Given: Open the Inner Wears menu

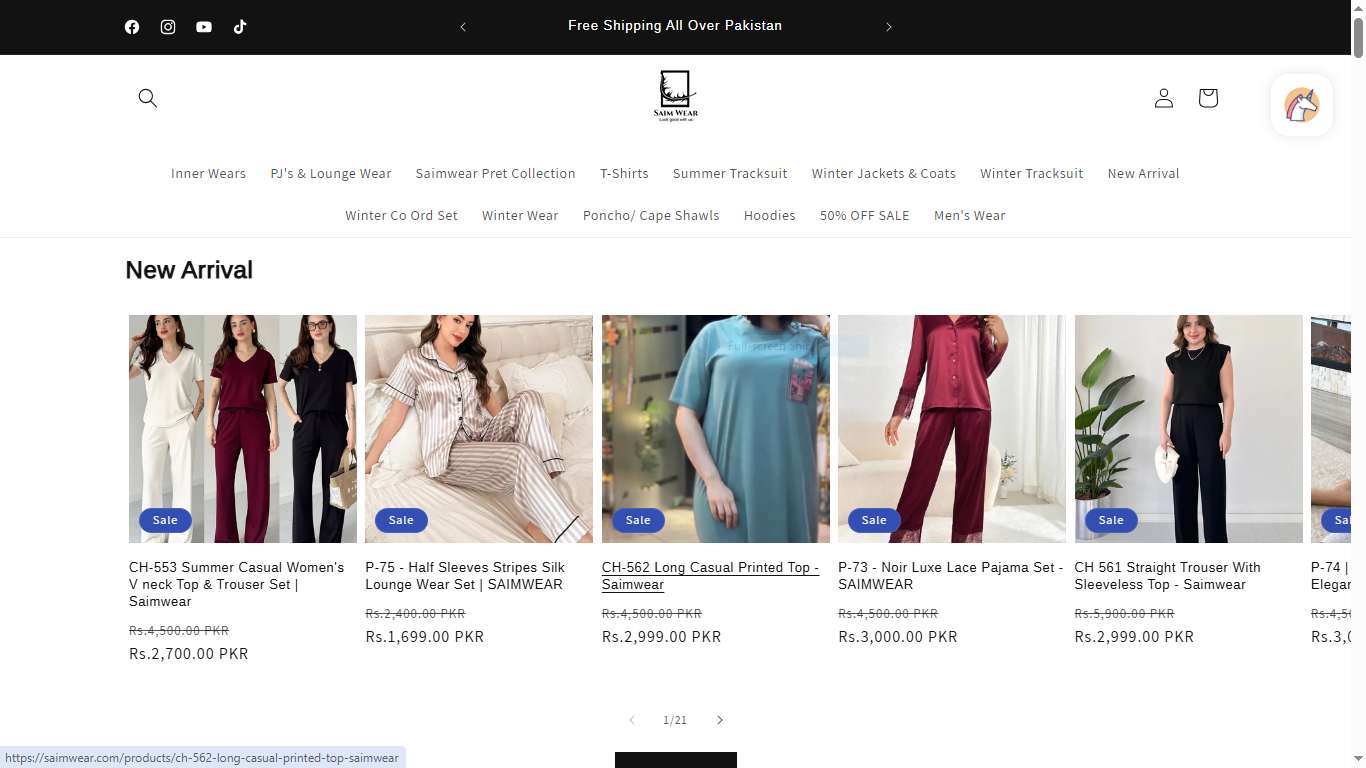Looking at the screenshot, I should [x=208, y=174].
